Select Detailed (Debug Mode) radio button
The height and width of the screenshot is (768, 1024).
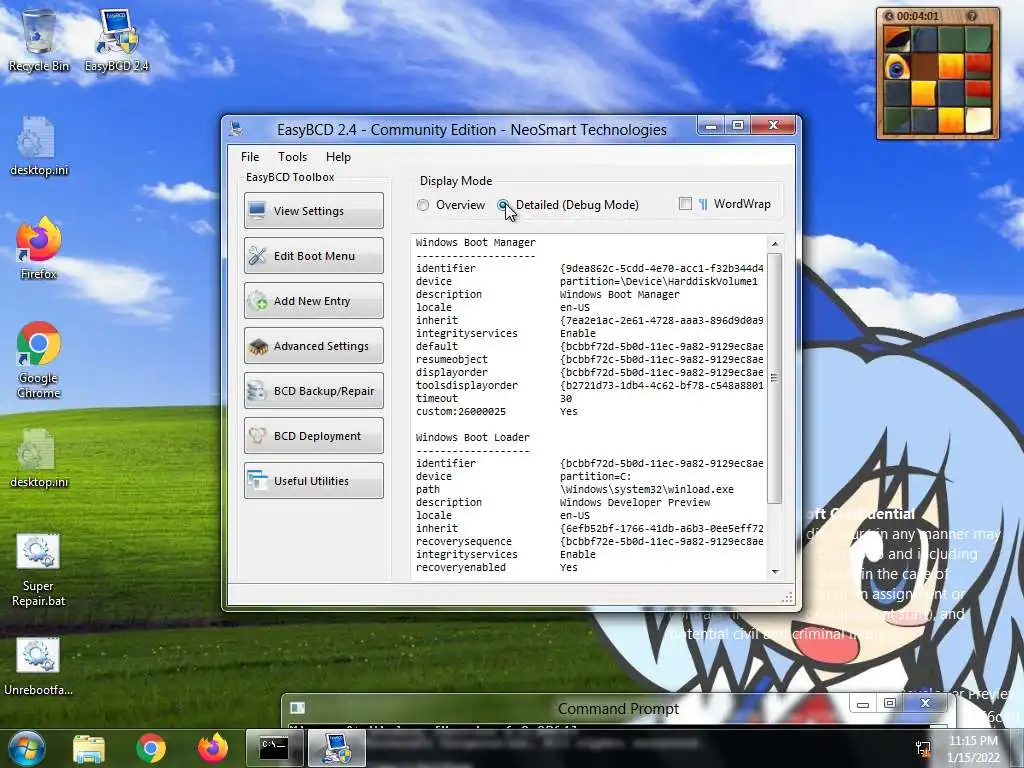point(503,205)
